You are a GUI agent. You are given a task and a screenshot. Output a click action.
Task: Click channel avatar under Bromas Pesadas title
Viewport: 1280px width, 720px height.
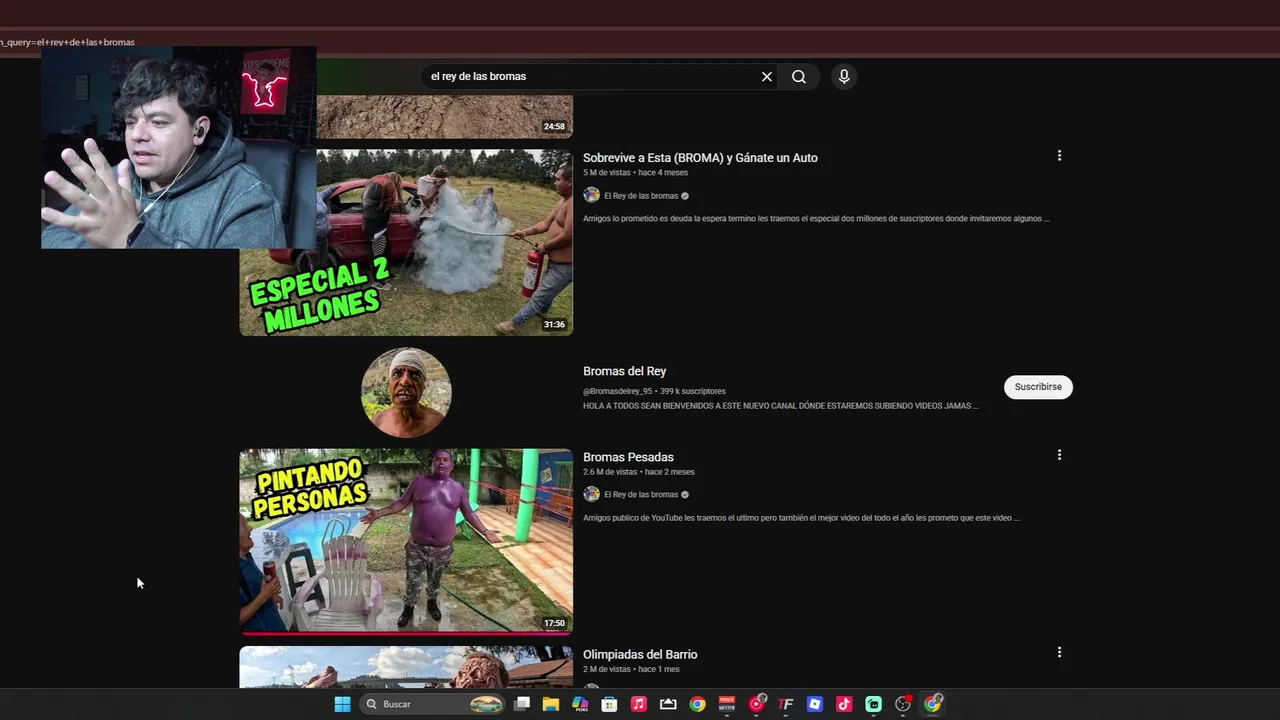[591, 494]
